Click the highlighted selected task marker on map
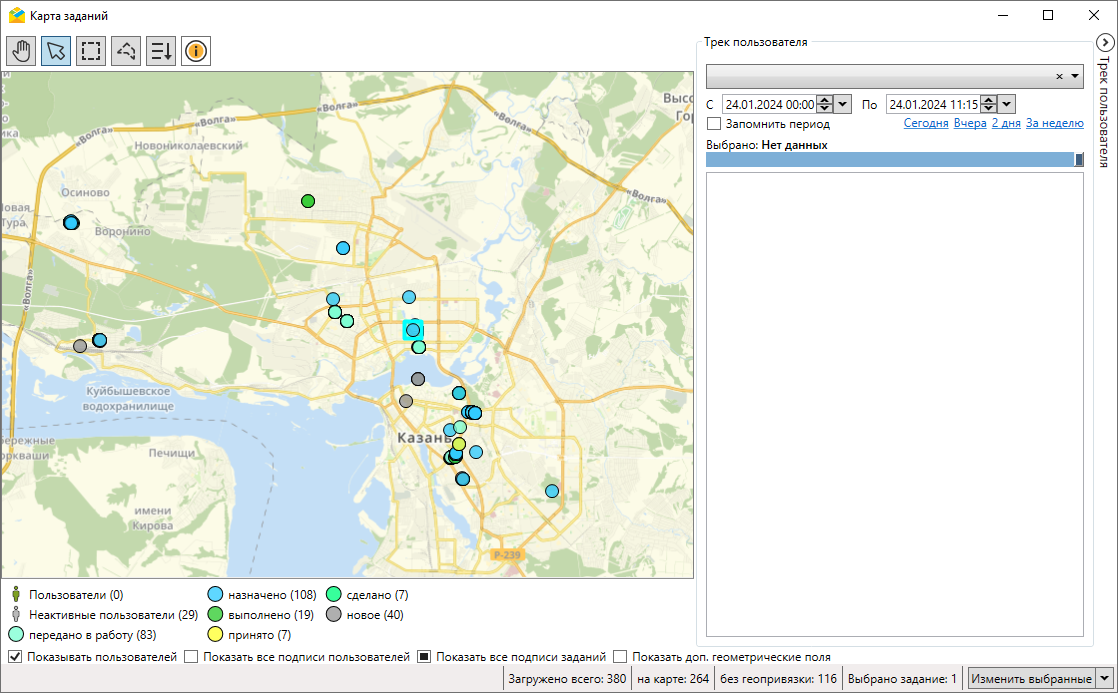Image resolution: width=1118 pixels, height=693 pixels. (413, 330)
